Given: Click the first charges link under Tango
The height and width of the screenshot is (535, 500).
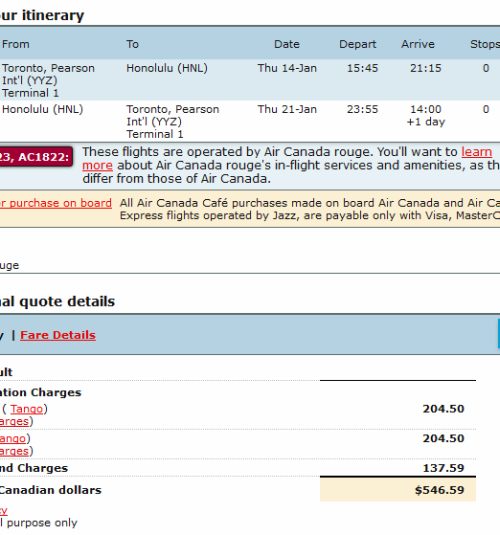Looking at the screenshot, I should (14, 421).
